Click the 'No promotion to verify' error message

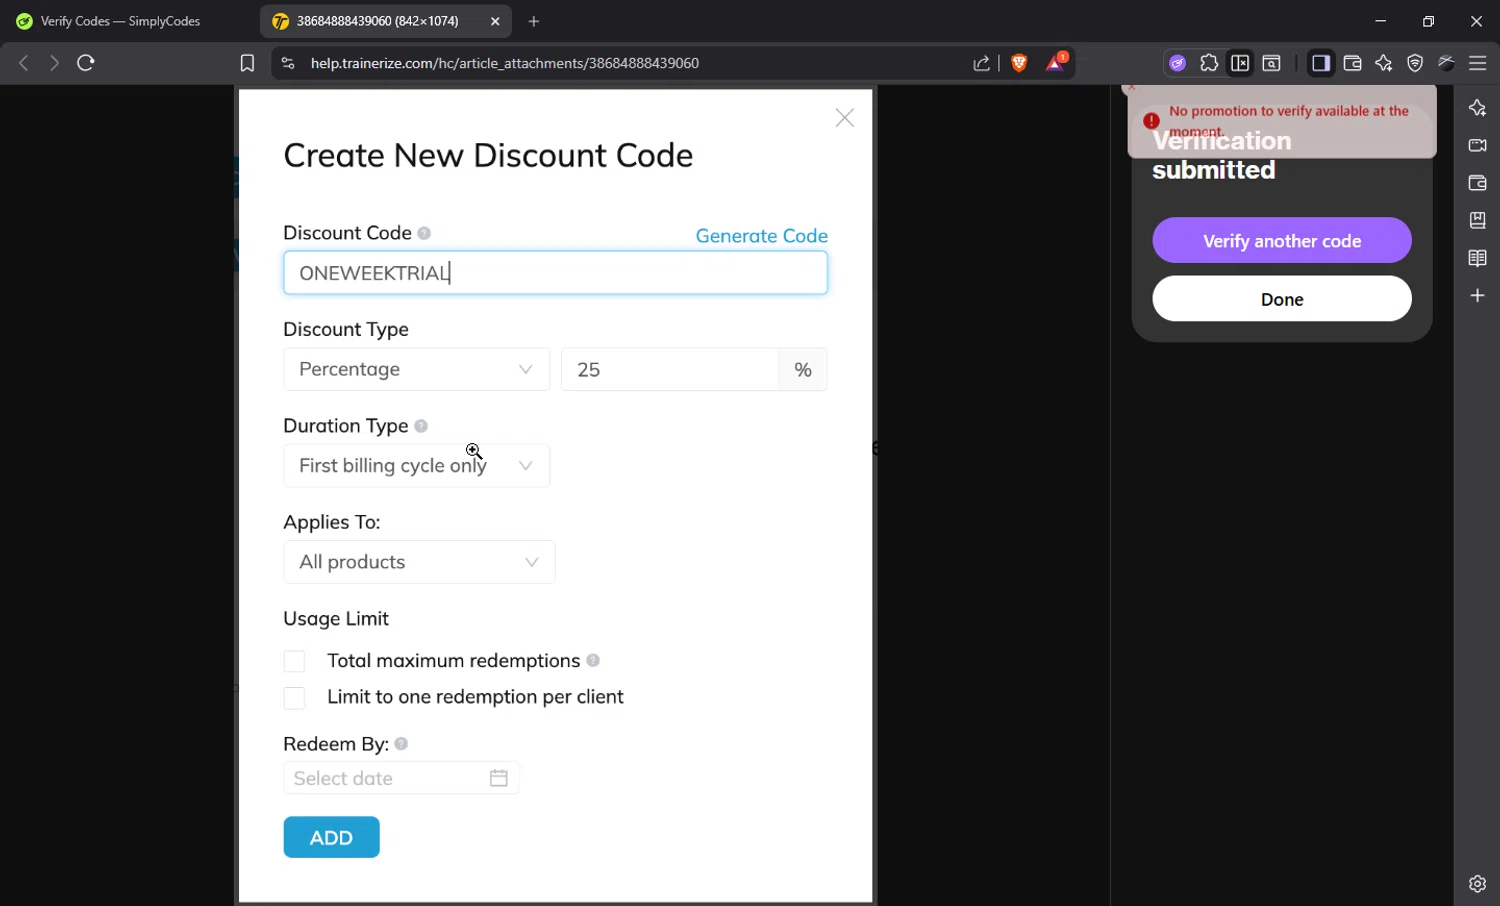point(1289,121)
